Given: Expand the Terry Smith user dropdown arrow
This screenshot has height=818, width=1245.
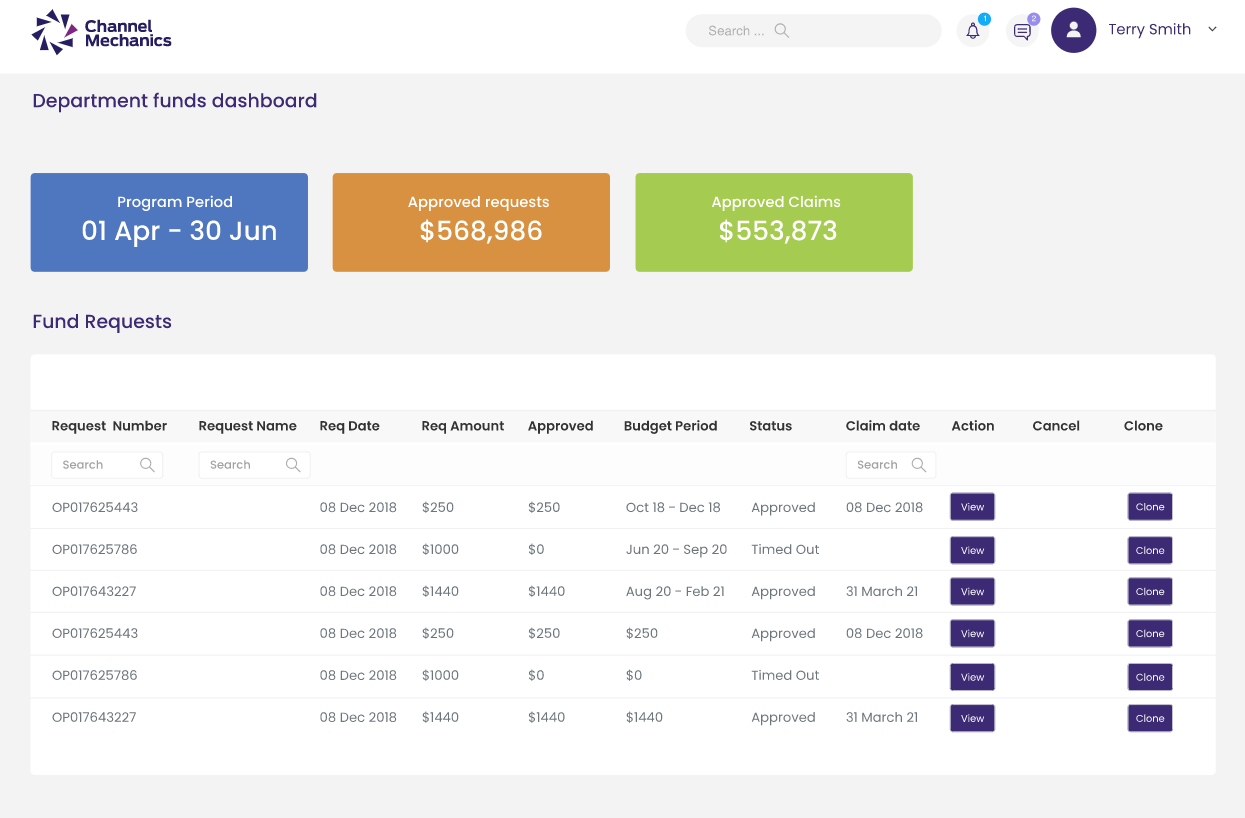Looking at the screenshot, I should (1212, 30).
